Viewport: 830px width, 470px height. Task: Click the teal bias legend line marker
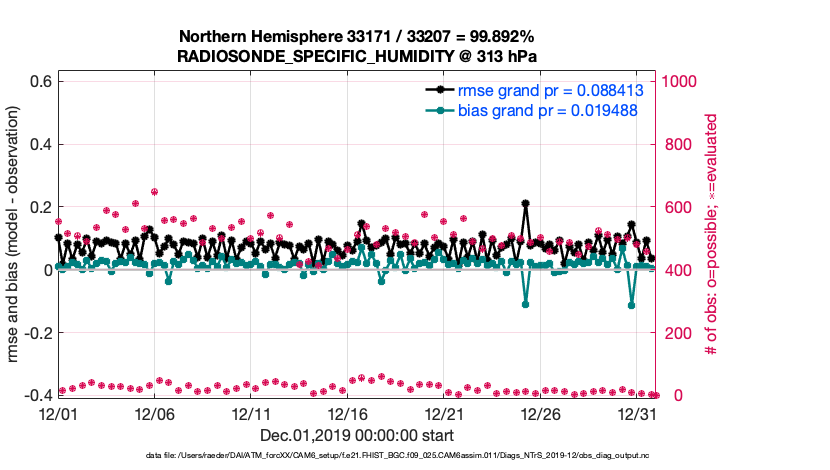436,110
